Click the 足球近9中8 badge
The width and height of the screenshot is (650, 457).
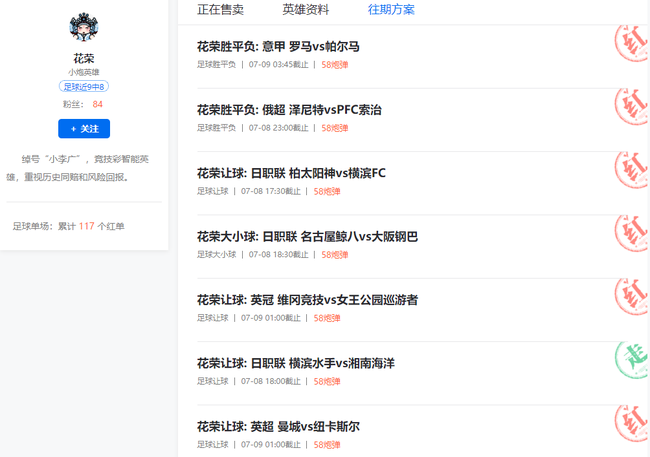coord(84,87)
